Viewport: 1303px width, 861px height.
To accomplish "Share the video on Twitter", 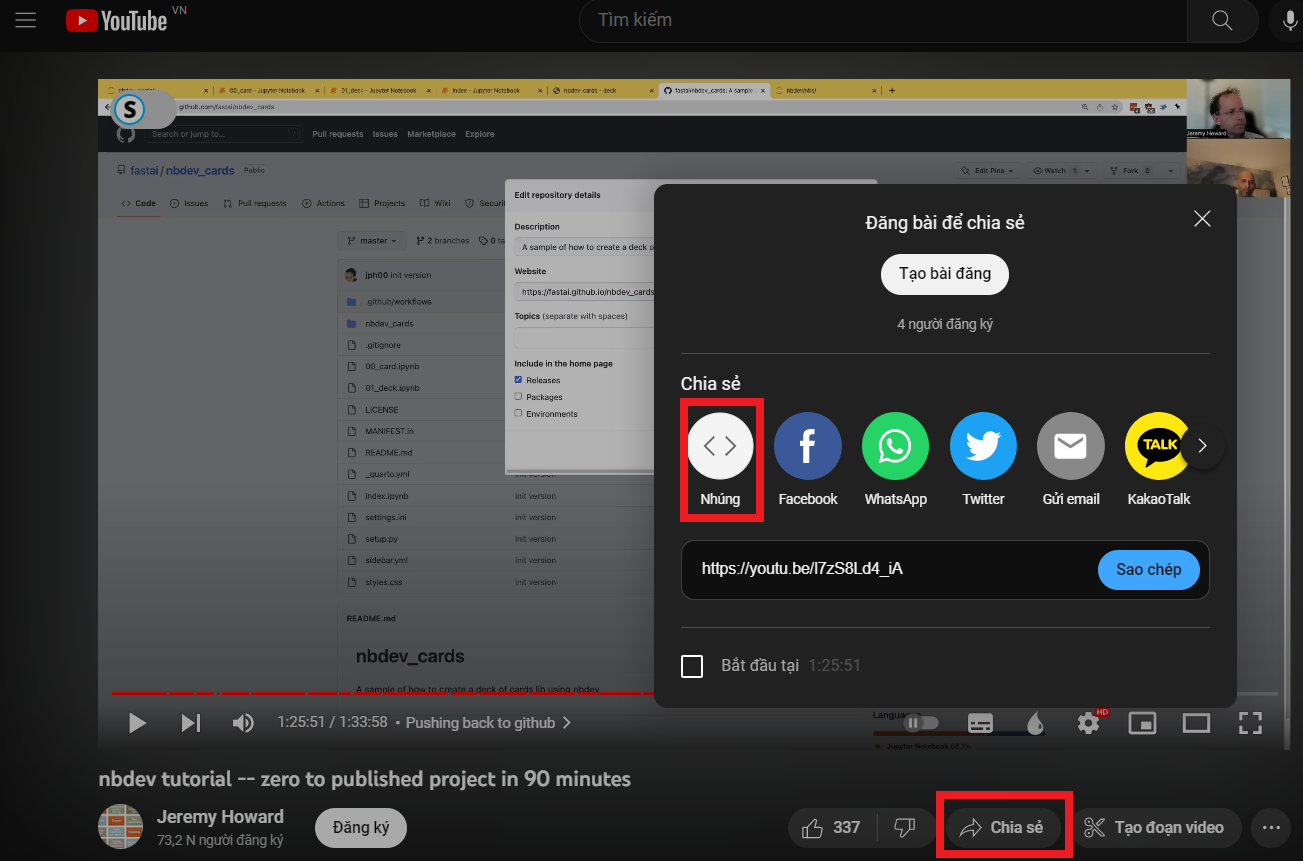I will (983, 459).
